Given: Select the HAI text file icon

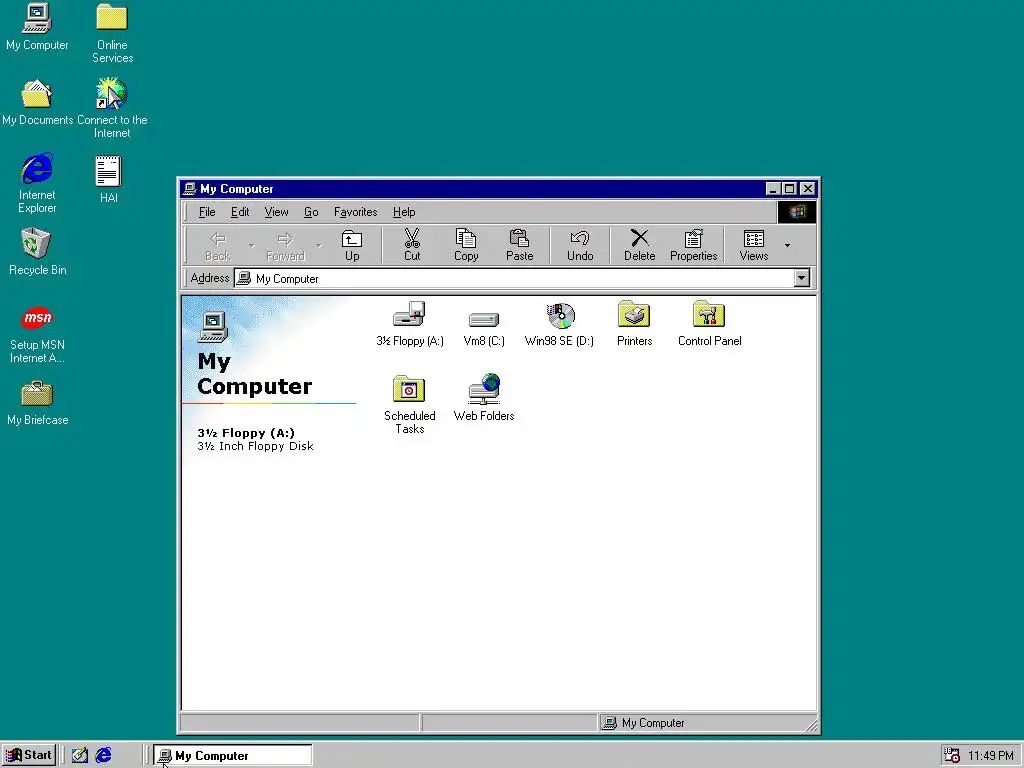Looking at the screenshot, I should 108,179.
